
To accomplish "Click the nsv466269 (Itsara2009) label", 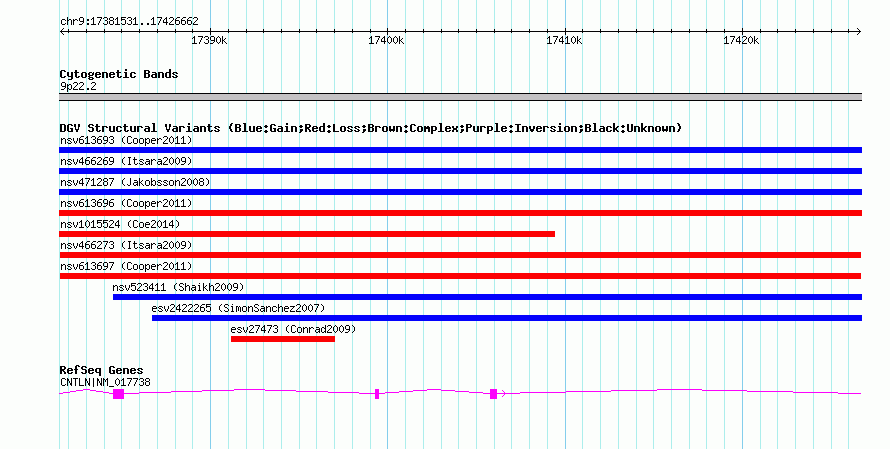I will click(x=126, y=161).
